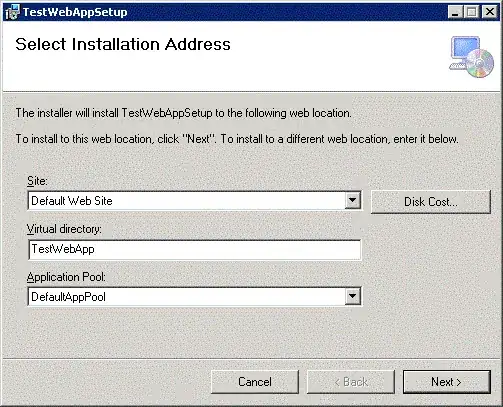Click the Select Installation Address heading
This screenshot has height=407, width=503.
point(123,44)
